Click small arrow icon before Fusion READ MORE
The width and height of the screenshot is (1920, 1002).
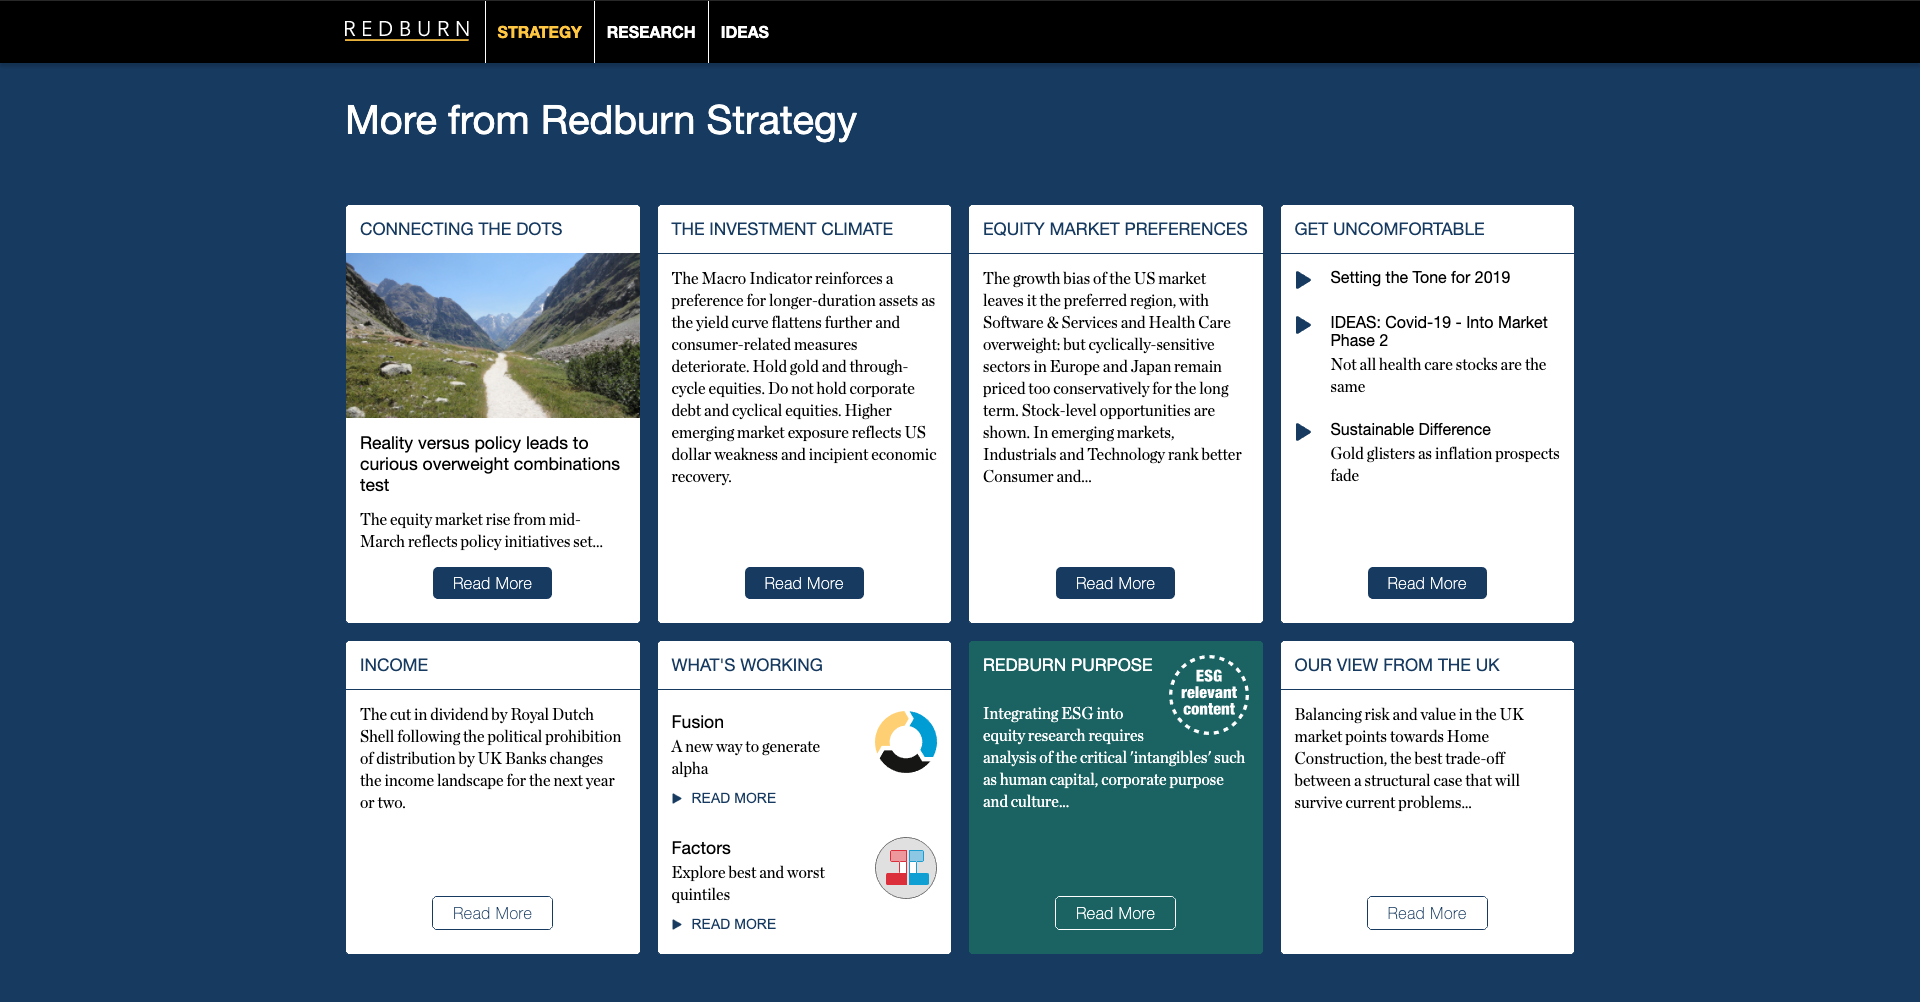tap(677, 798)
